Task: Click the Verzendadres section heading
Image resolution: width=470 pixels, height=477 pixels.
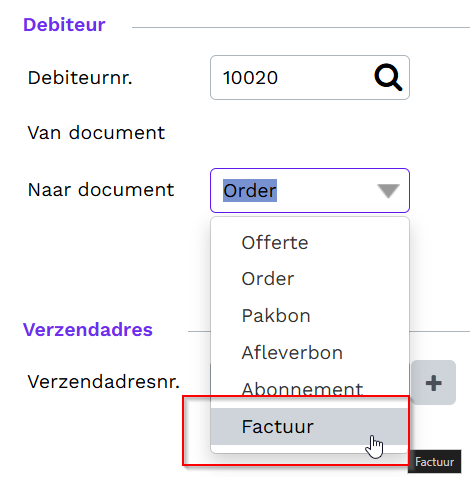Action: click(x=88, y=330)
